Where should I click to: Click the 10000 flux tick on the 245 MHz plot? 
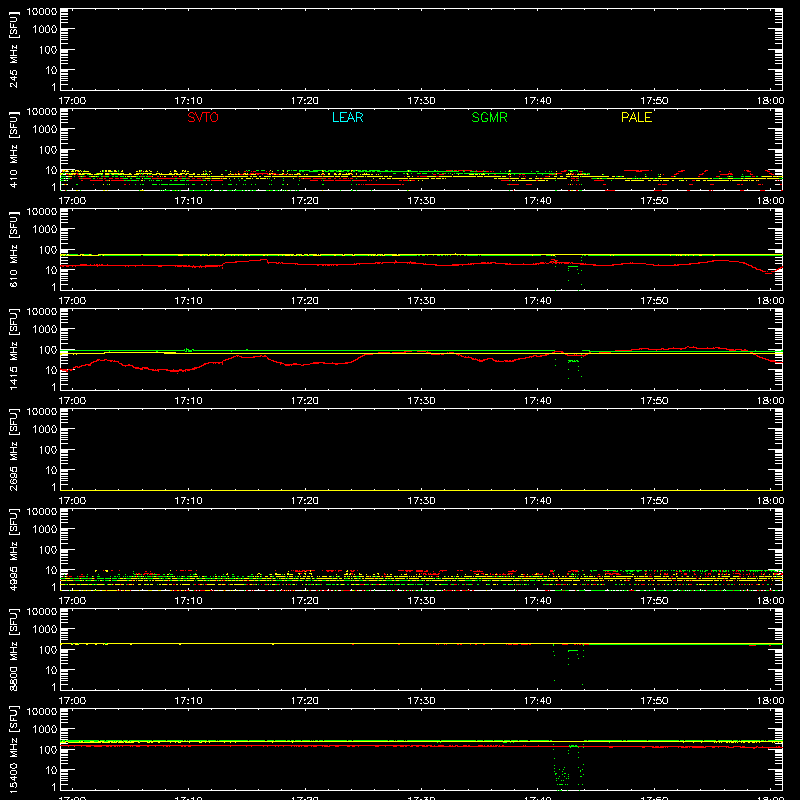42,12
